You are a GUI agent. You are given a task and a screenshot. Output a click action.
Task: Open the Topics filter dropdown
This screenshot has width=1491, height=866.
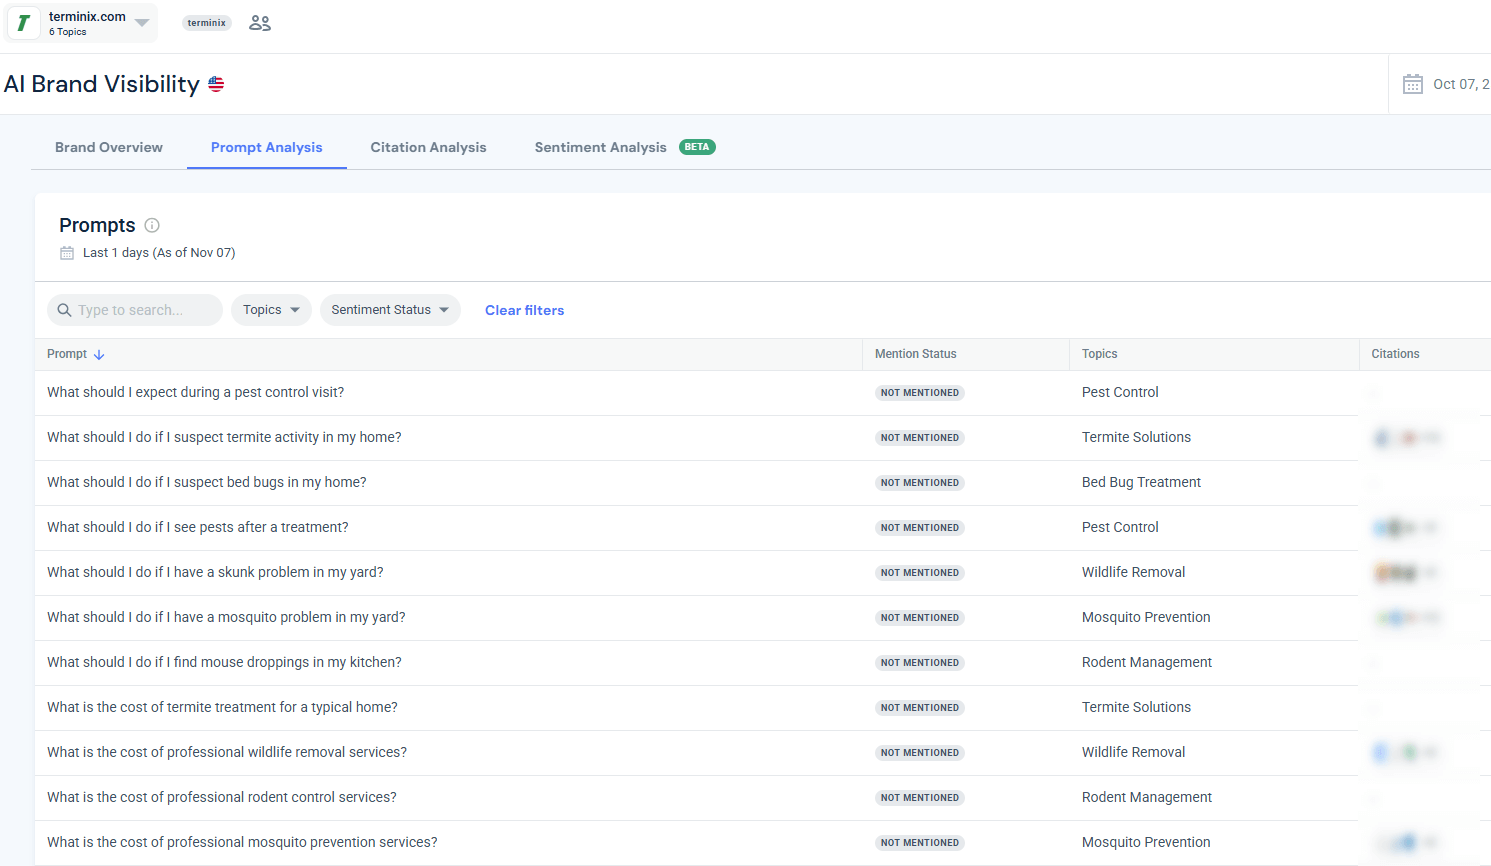coord(271,310)
